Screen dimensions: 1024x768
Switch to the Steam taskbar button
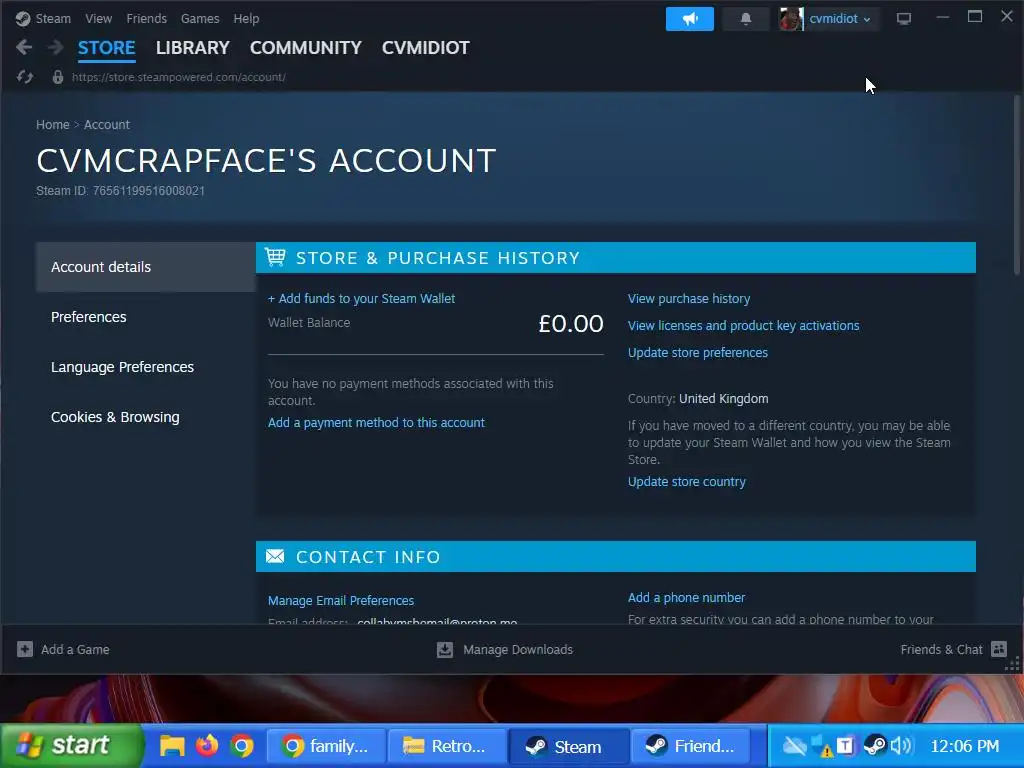click(568, 746)
